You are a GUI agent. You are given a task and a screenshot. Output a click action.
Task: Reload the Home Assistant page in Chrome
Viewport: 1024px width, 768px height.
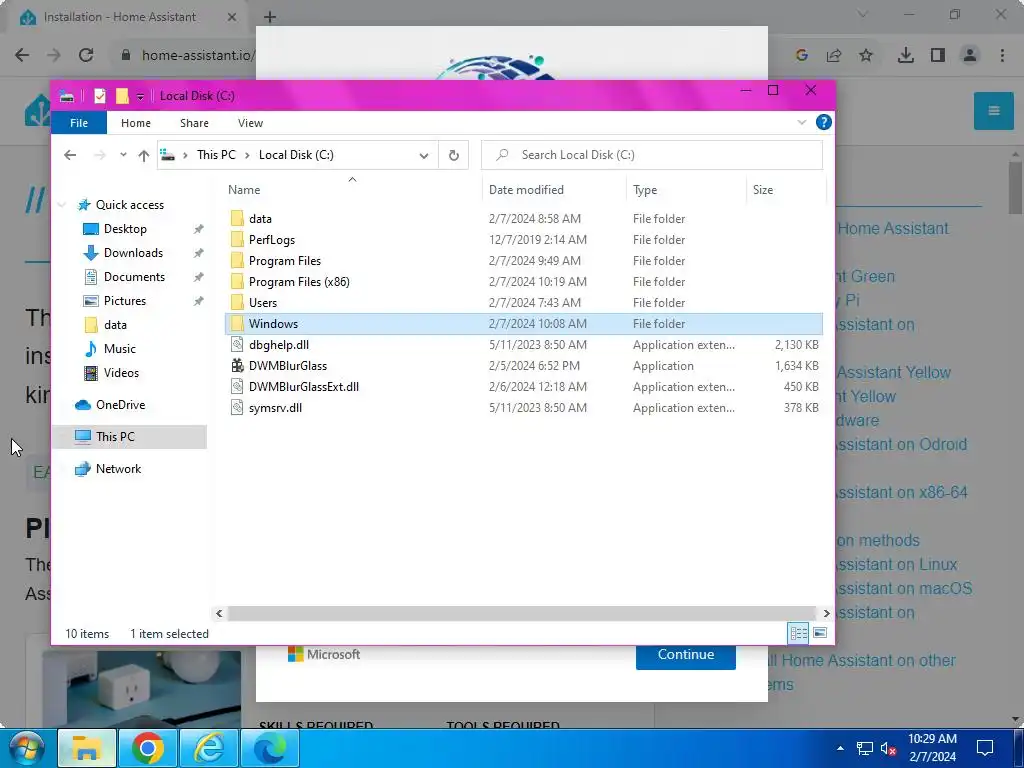(x=86, y=55)
